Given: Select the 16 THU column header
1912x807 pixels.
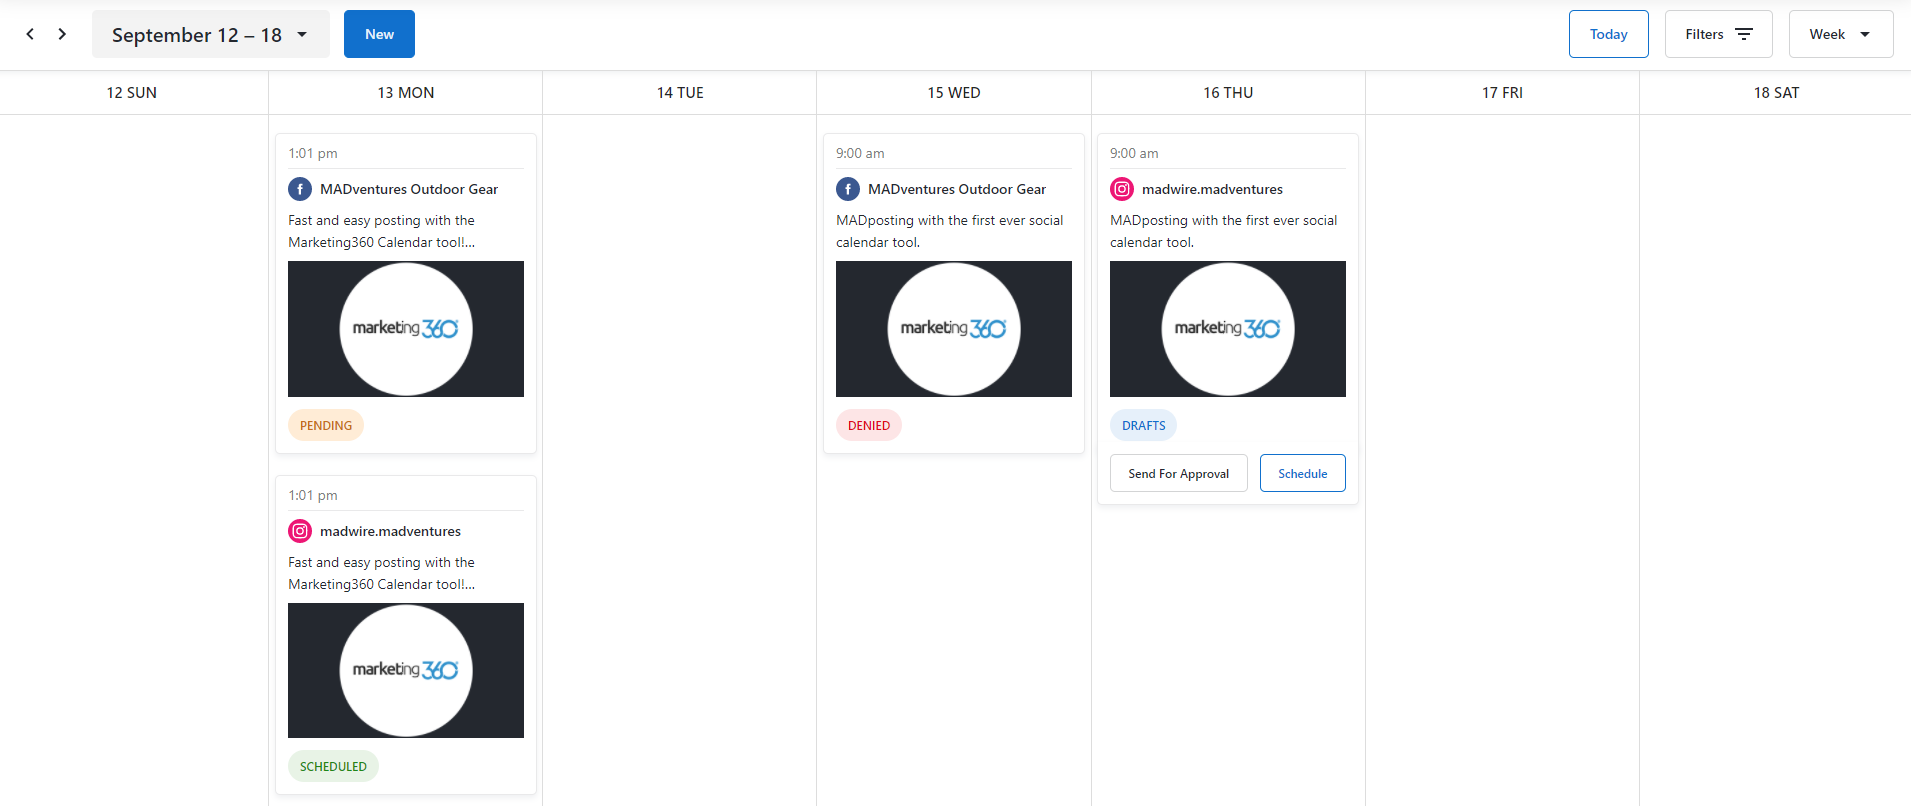Looking at the screenshot, I should (1228, 93).
